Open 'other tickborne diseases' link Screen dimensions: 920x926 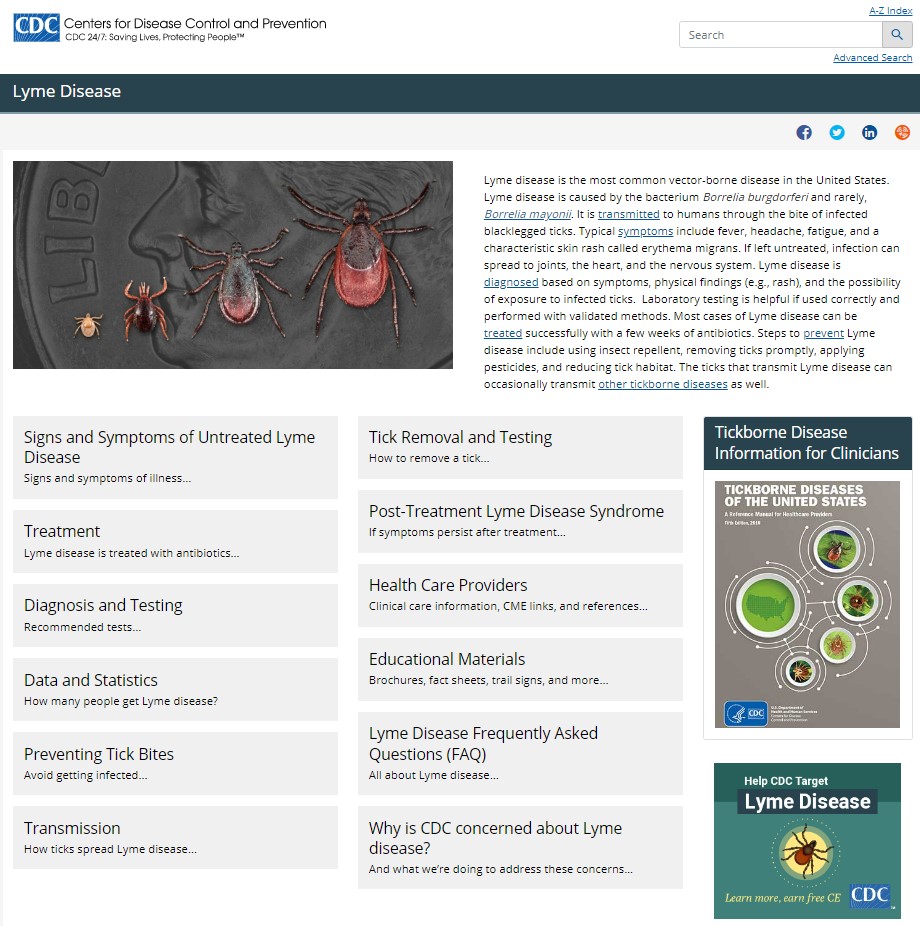click(663, 384)
